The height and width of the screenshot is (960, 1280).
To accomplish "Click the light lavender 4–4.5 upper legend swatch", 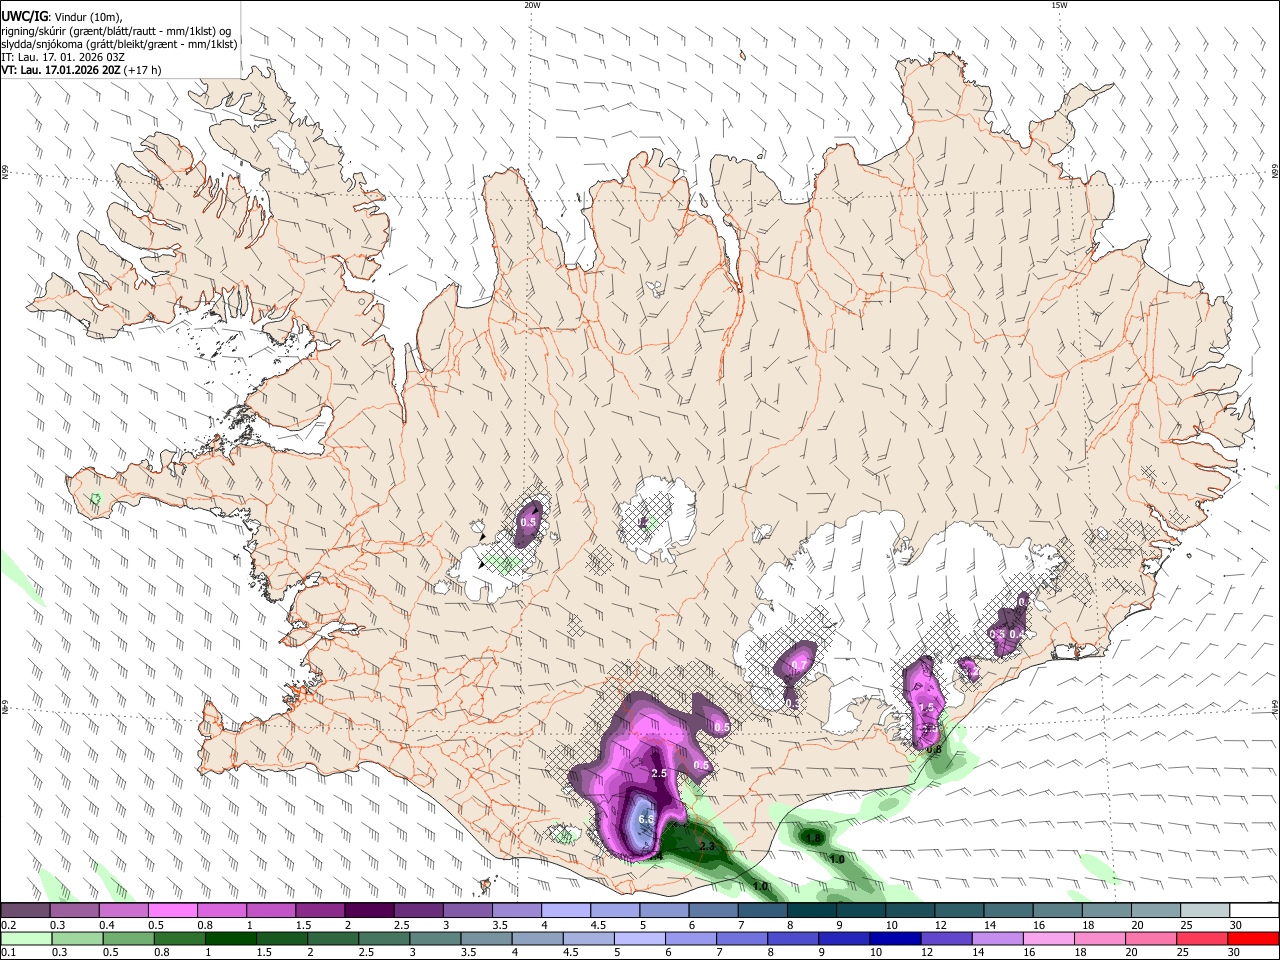I will click(566, 911).
